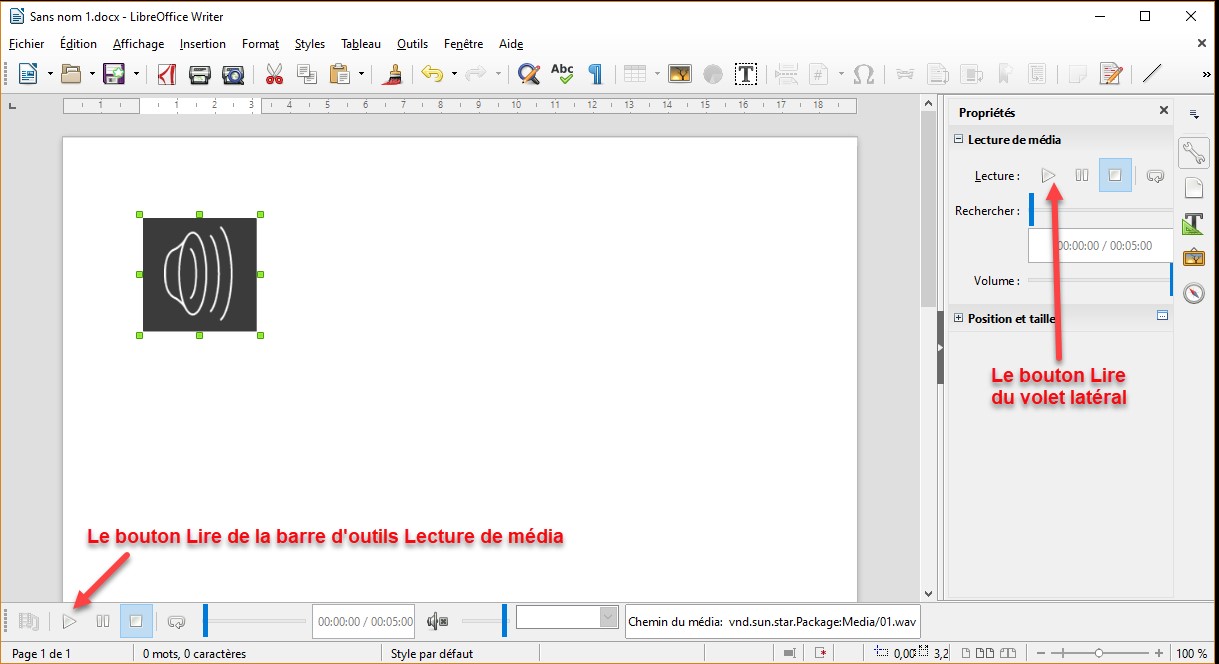This screenshot has width=1219, height=664.
Task: Select the Clone Formatting paintbrush
Action: tap(395, 74)
